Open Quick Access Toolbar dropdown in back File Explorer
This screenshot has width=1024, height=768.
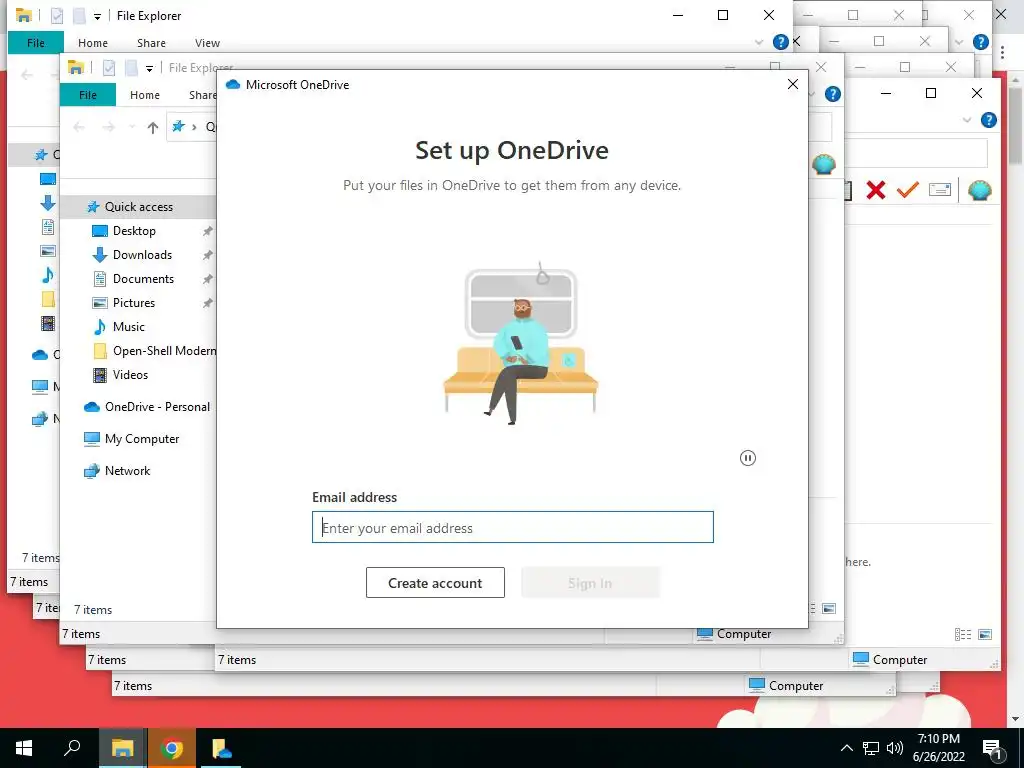(x=97, y=16)
